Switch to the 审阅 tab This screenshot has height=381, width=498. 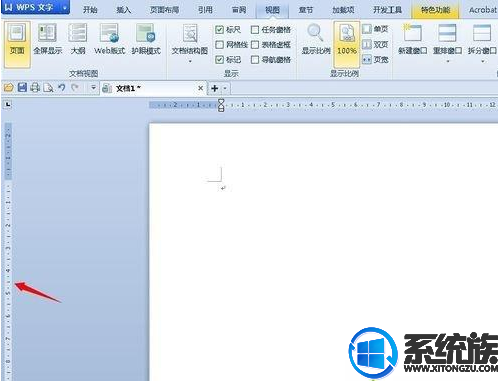pyautogui.click(x=239, y=10)
